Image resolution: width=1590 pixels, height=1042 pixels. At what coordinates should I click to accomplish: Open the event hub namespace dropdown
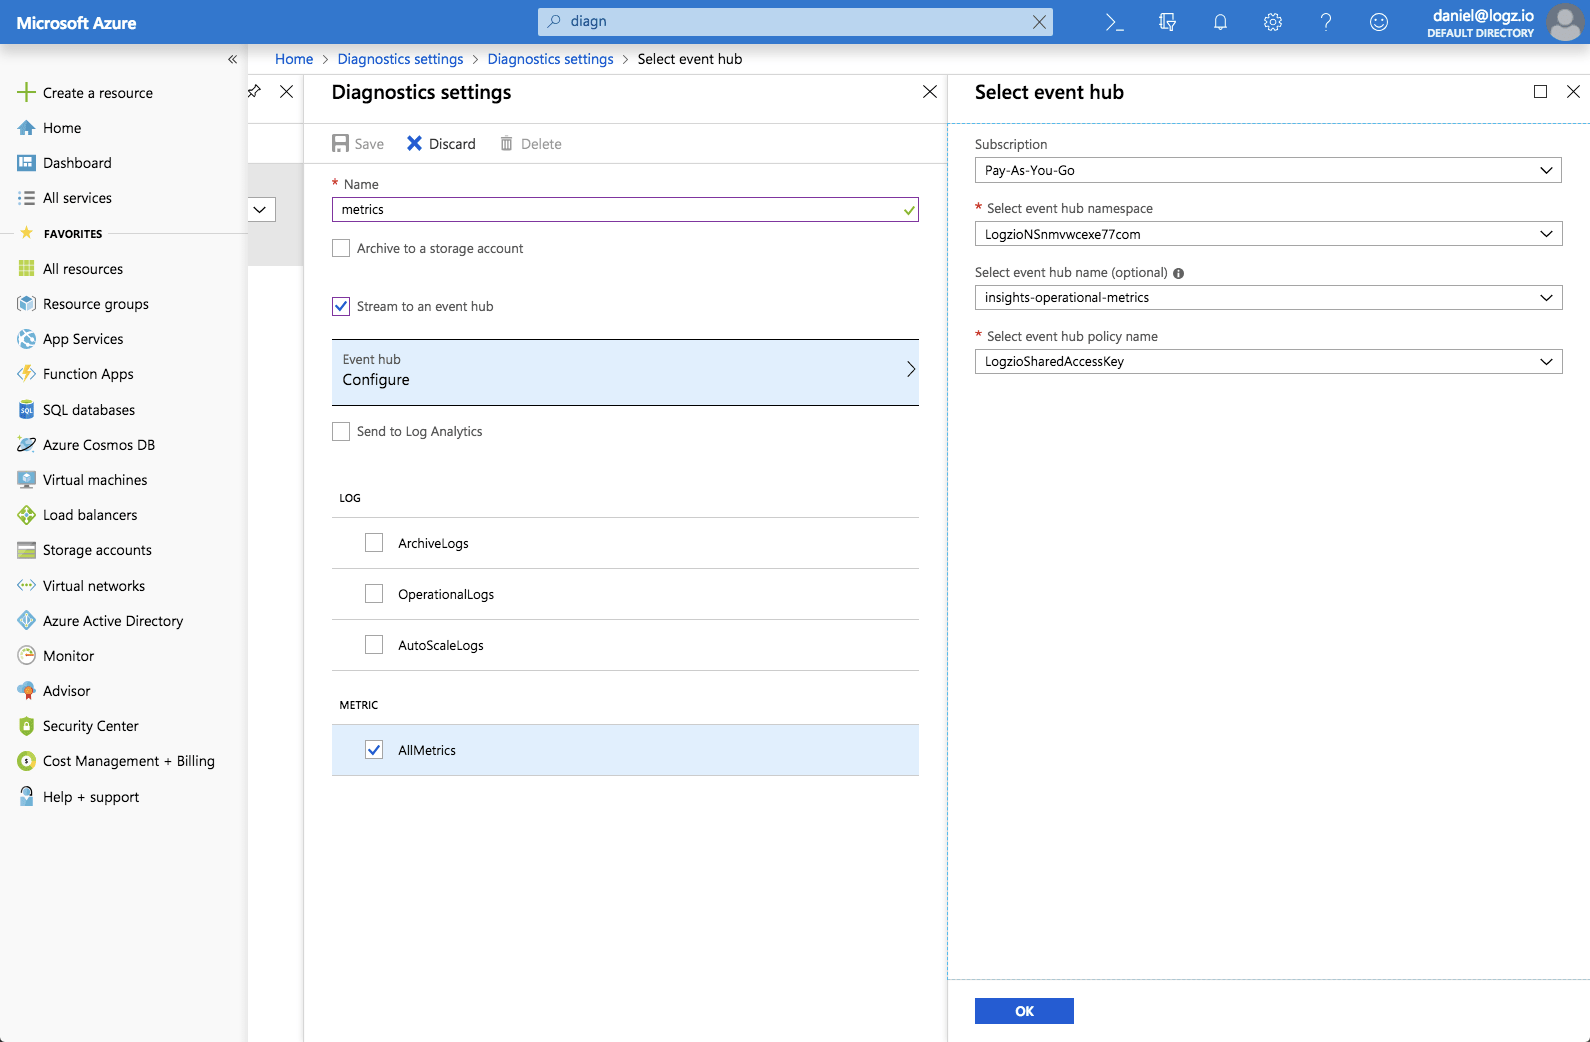[1268, 234]
